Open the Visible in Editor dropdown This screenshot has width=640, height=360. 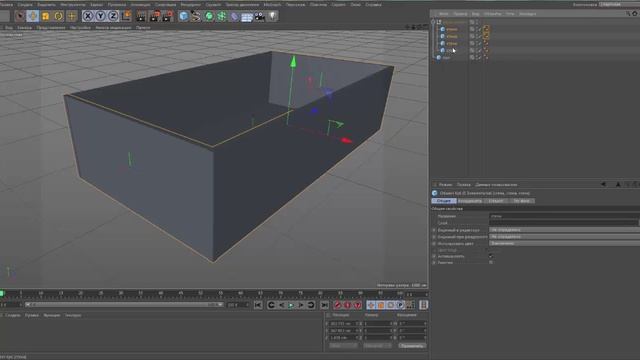coord(564,230)
